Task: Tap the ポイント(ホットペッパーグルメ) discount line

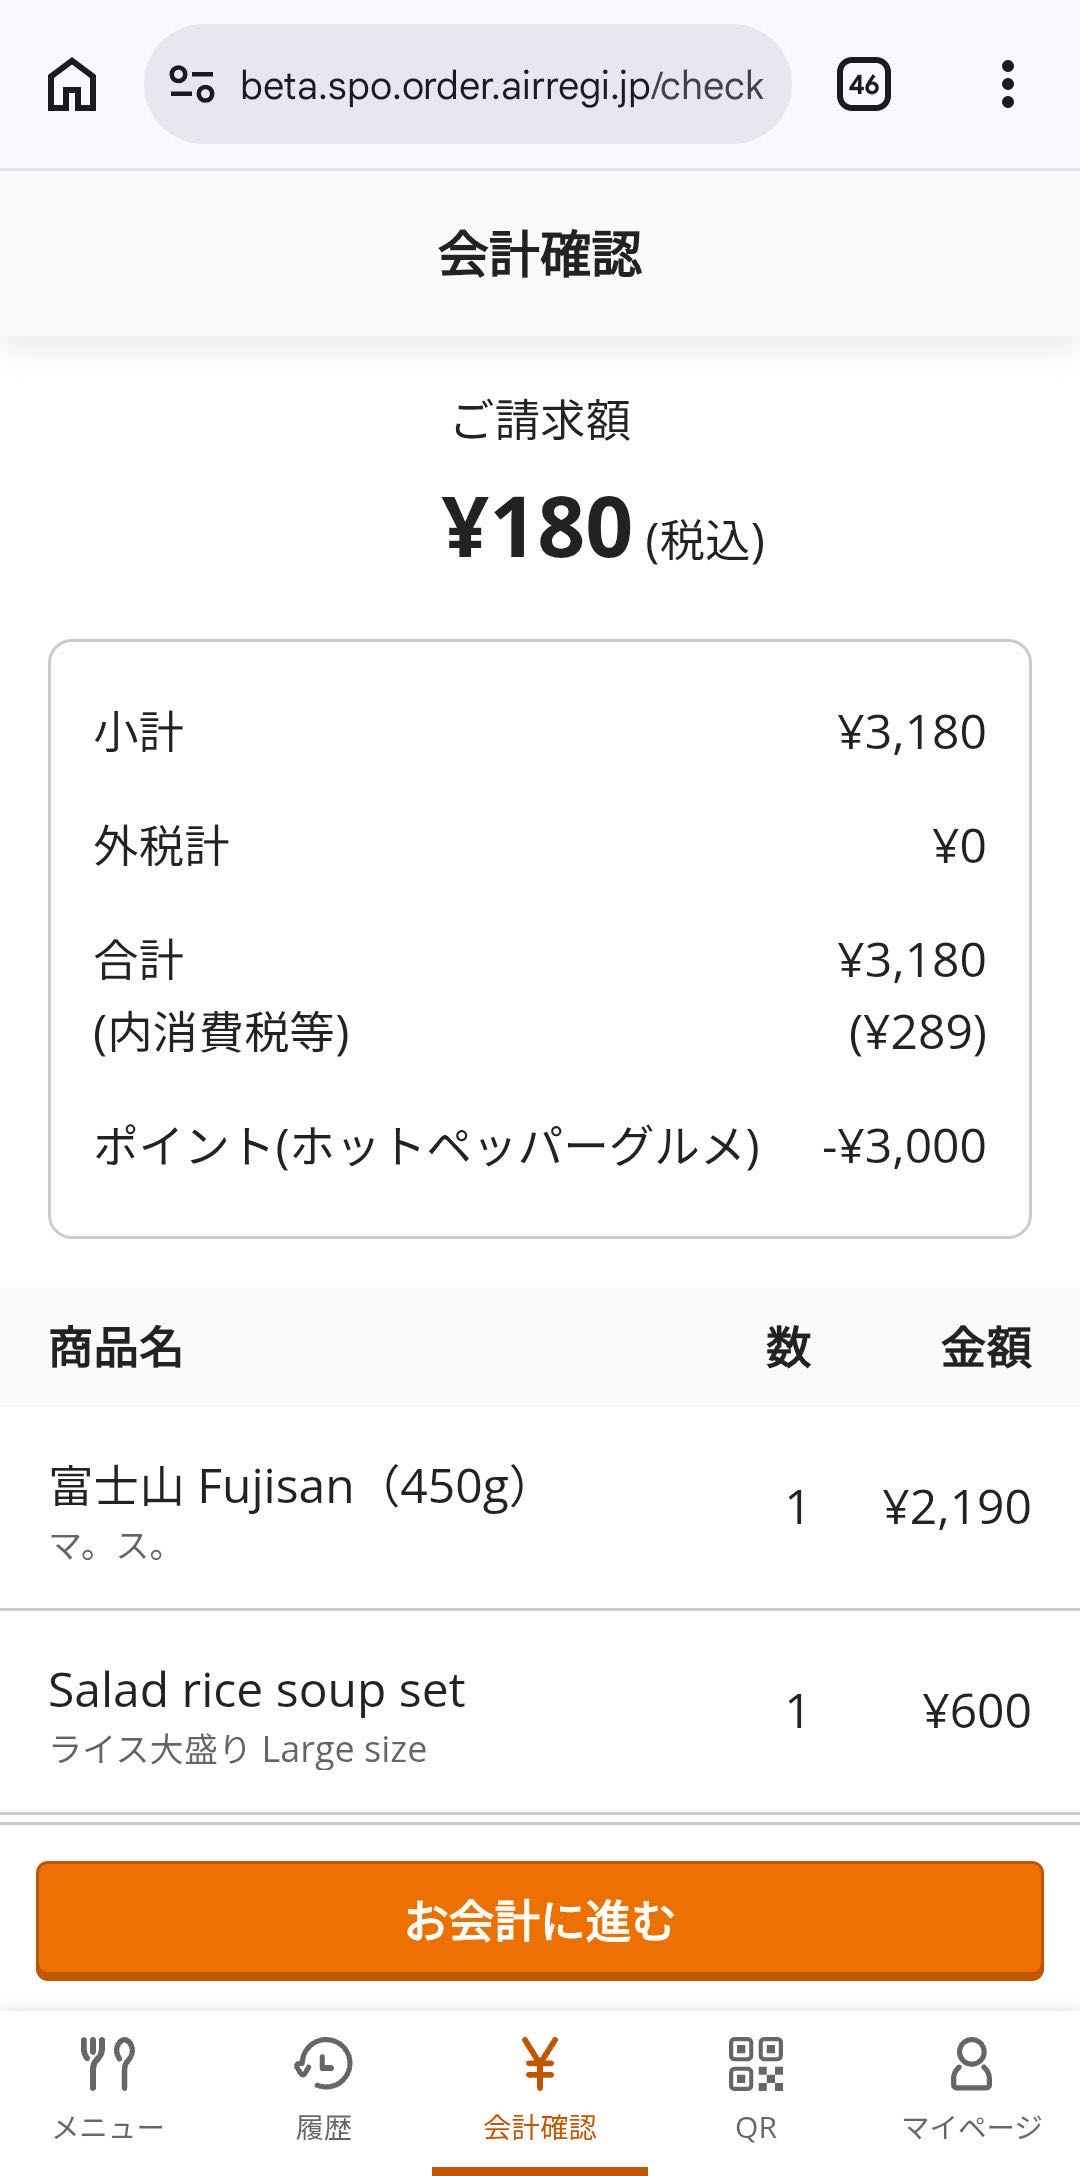Action: coord(540,1146)
